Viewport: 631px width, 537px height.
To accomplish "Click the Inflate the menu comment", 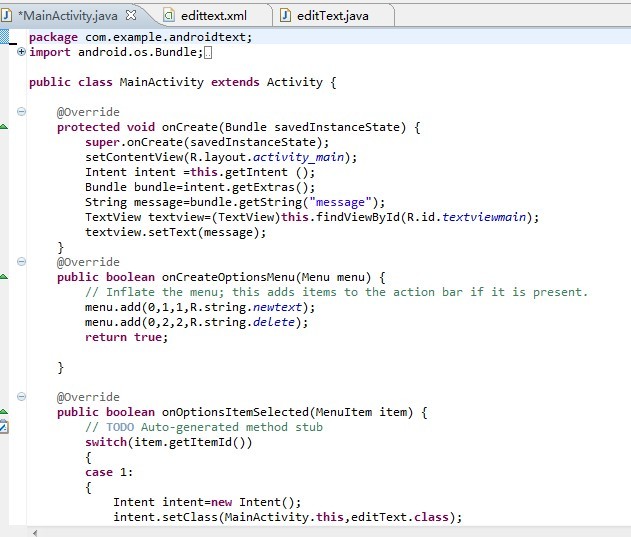I will pyautogui.click(x=336, y=292).
